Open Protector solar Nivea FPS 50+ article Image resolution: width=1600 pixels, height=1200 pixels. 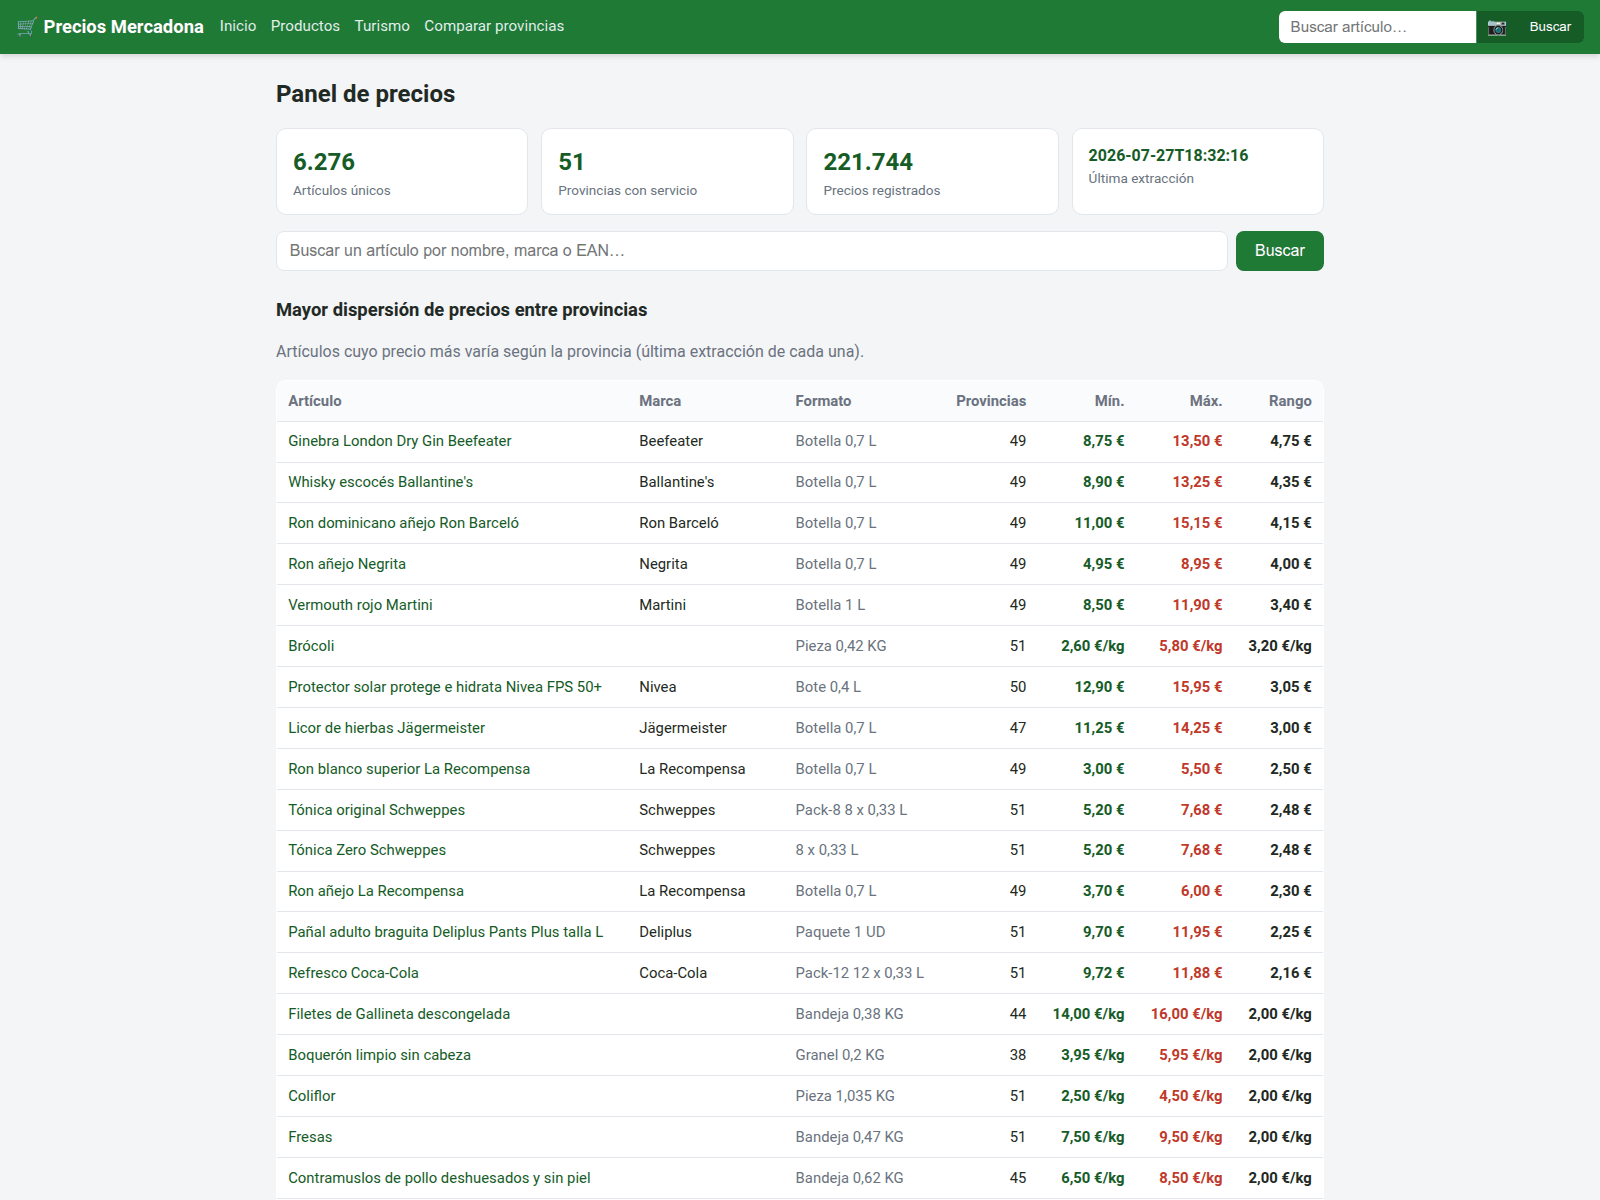click(445, 687)
